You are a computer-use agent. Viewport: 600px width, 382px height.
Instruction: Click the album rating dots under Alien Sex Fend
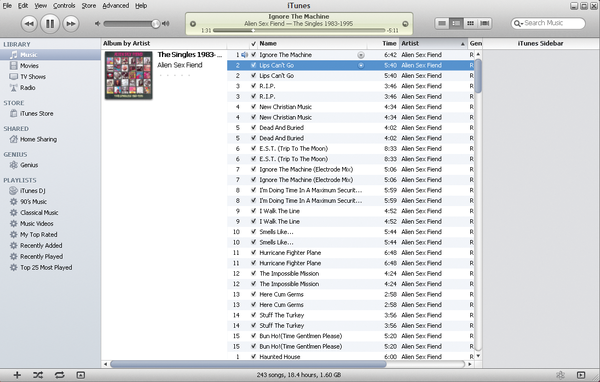(x=174, y=75)
